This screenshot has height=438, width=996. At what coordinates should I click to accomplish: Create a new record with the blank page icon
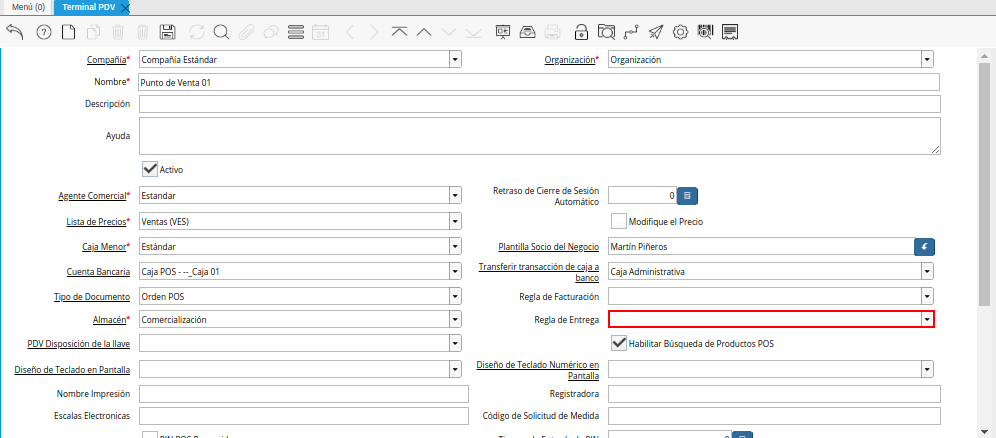tap(68, 32)
